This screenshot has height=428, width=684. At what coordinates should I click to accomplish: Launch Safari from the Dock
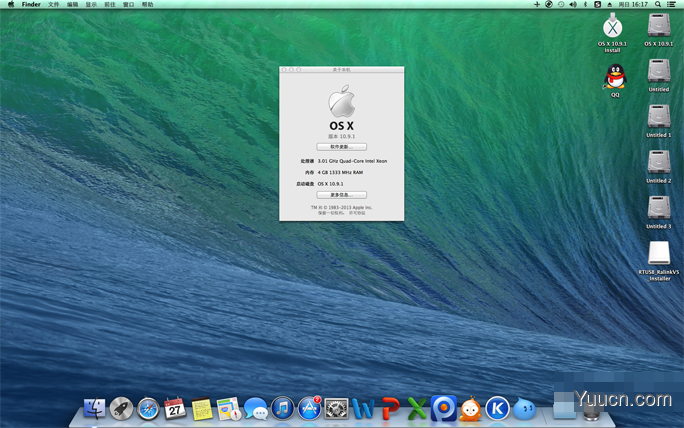click(x=148, y=409)
